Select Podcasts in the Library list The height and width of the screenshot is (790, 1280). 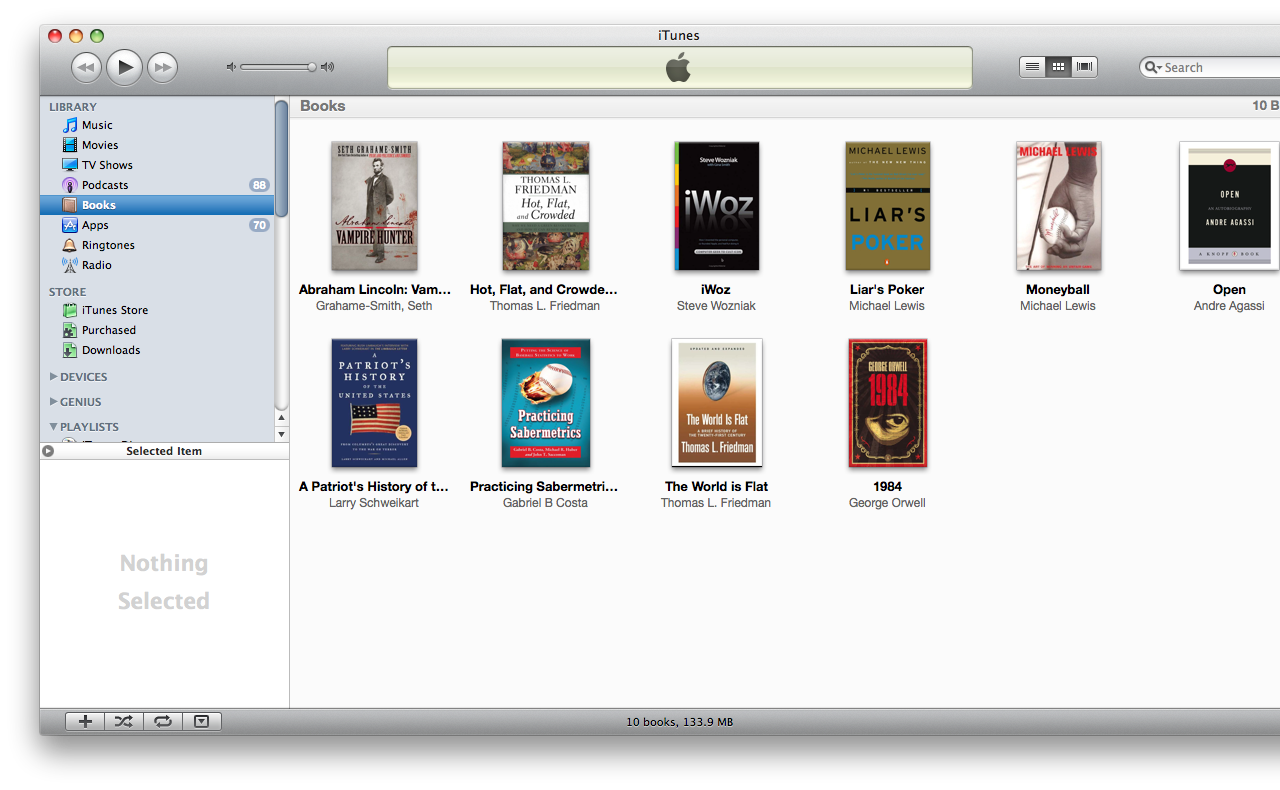157,185
